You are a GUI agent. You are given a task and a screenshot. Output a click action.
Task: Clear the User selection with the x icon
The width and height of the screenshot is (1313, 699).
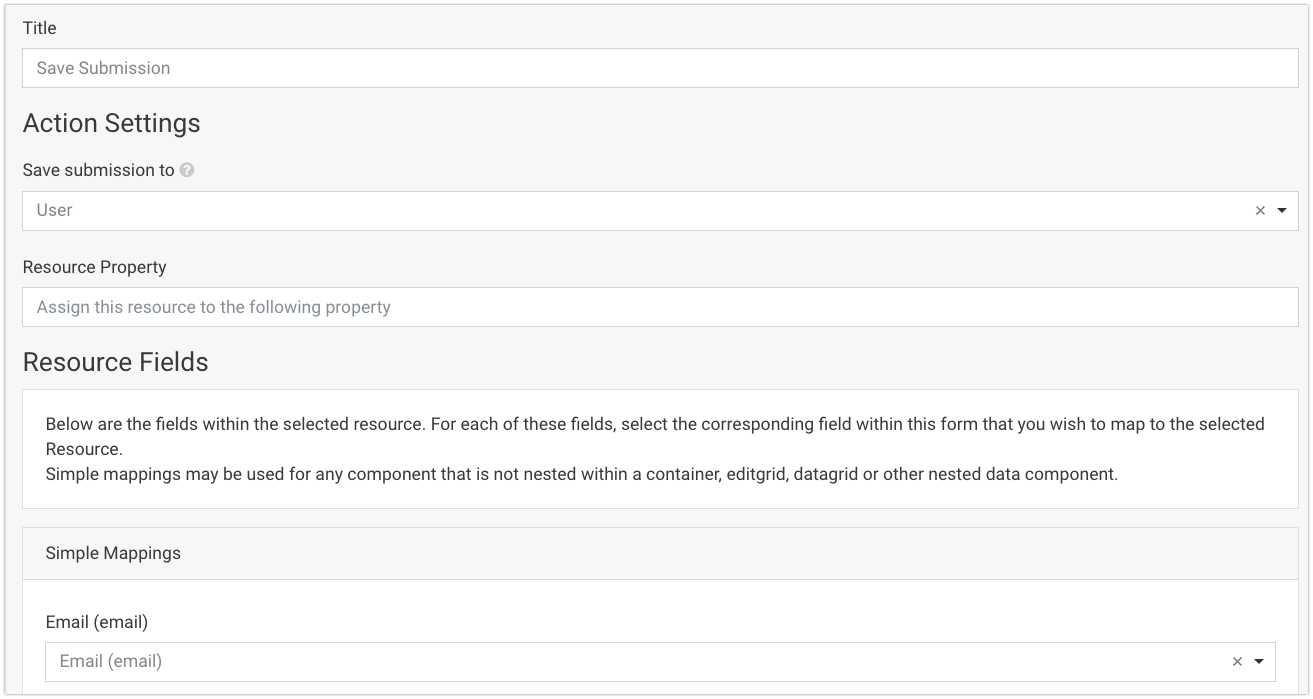tap(1260, 211)
